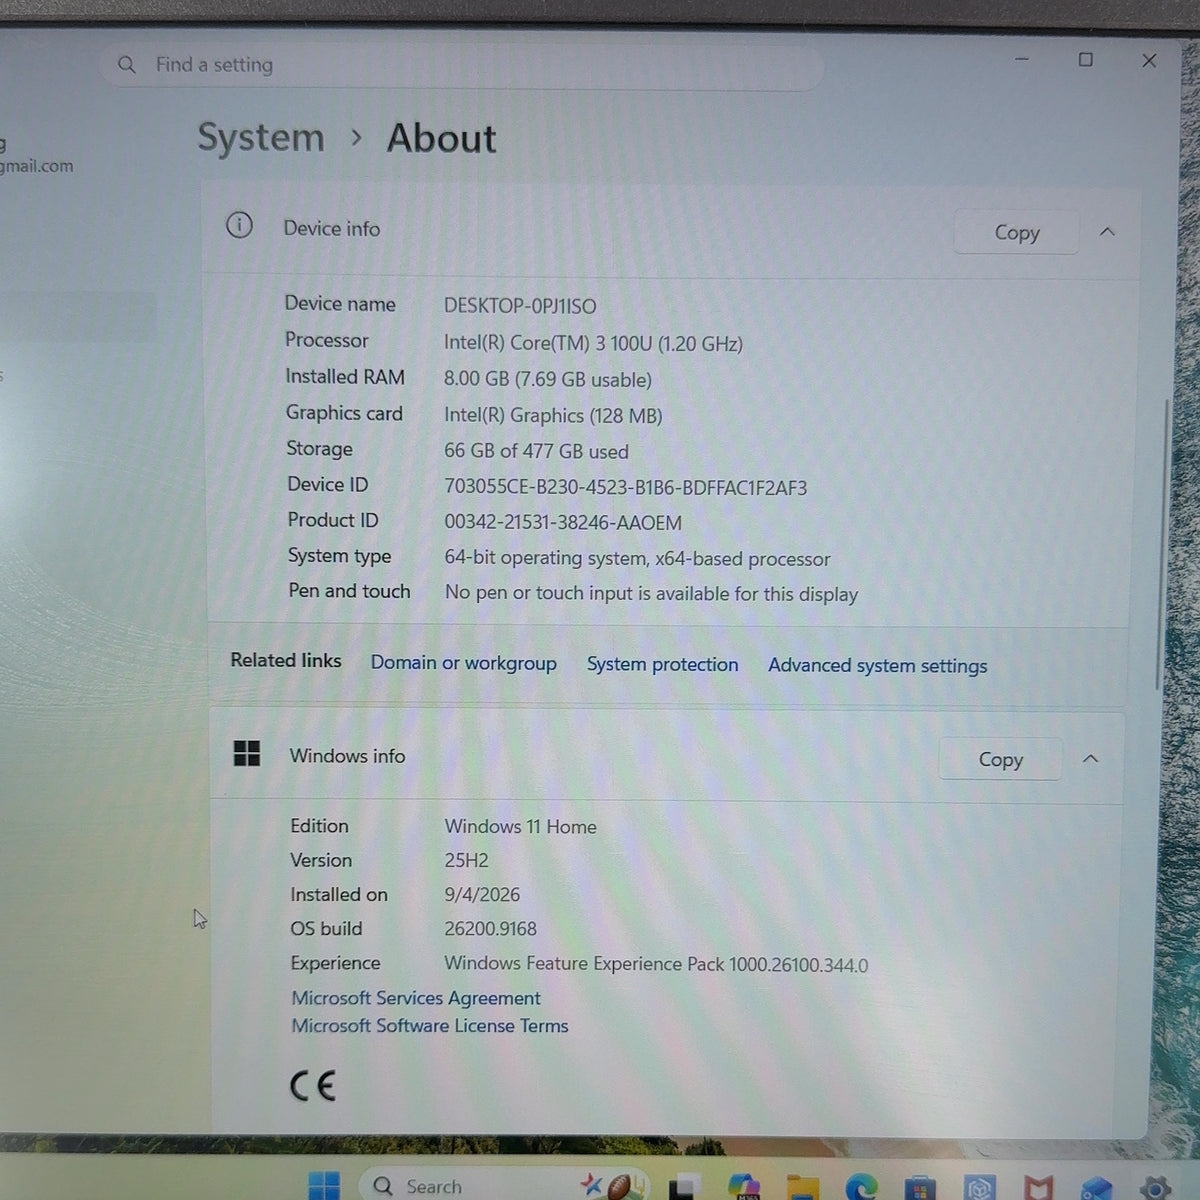Minimize the Settings window
The image size is (1200, 1200).
pos(1021,60)
